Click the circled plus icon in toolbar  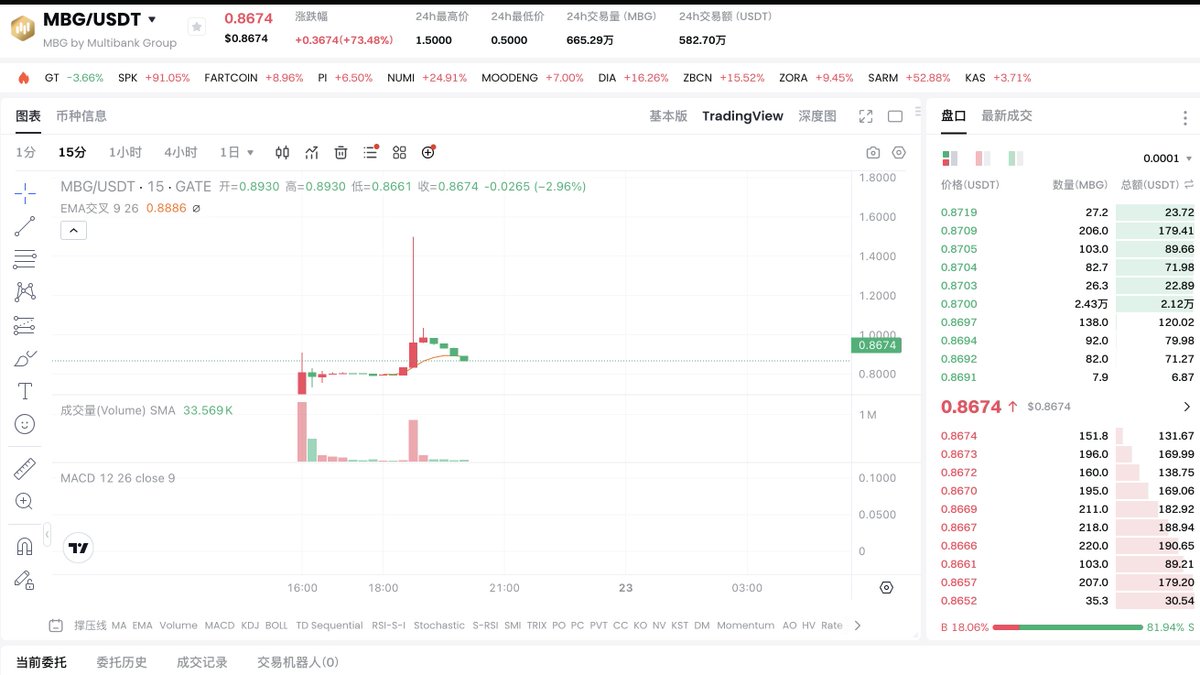(x=429, y=152)
